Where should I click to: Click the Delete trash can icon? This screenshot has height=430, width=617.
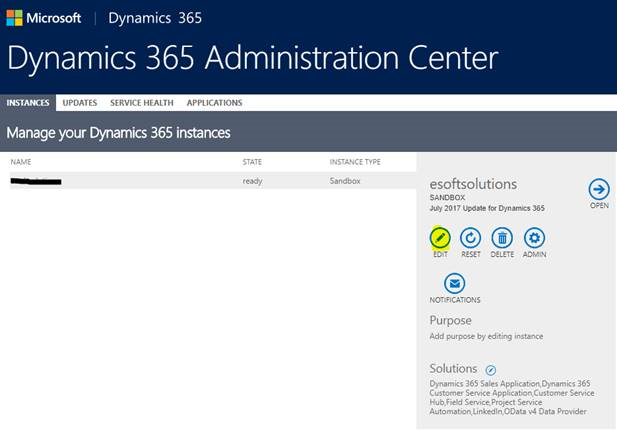[502, 238]
